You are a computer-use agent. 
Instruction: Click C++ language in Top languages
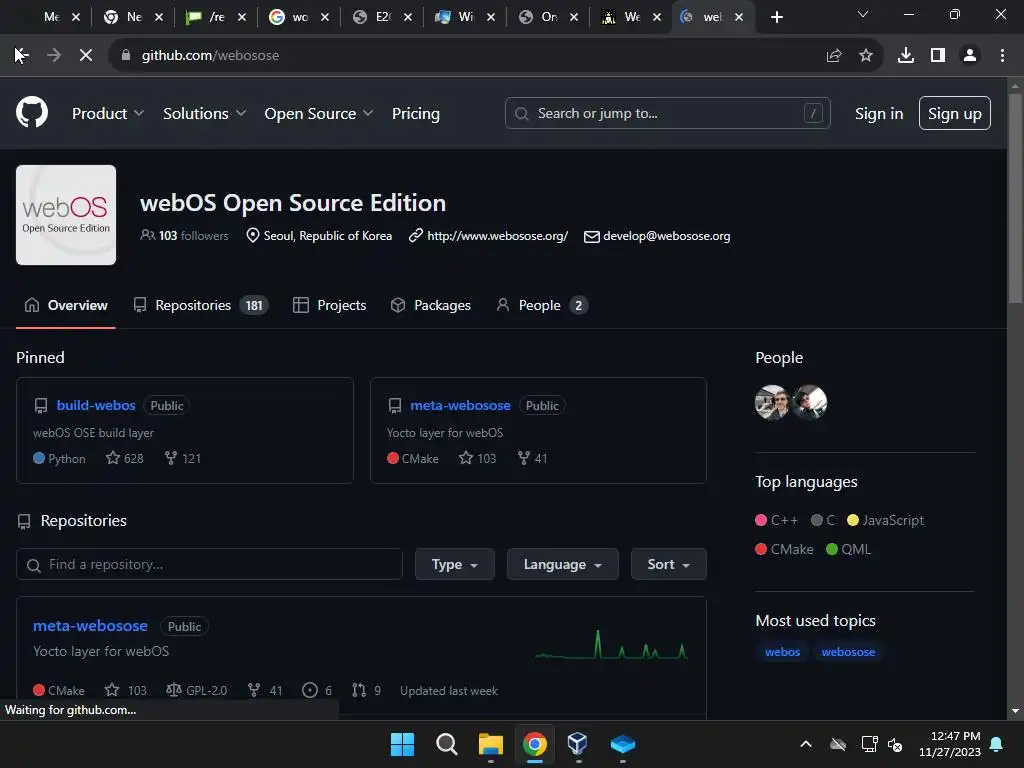[777, 520]
